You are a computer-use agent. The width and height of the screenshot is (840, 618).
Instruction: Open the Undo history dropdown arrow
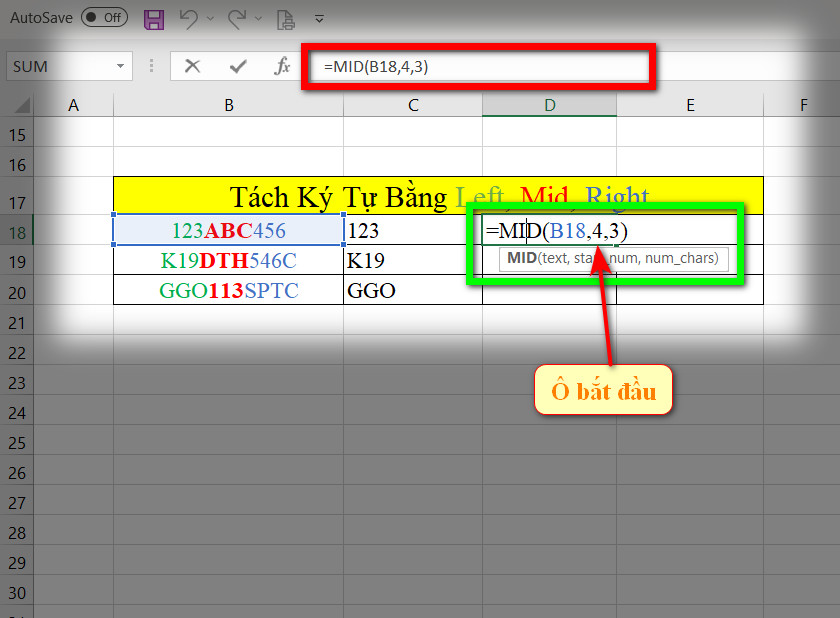[211, 19]
